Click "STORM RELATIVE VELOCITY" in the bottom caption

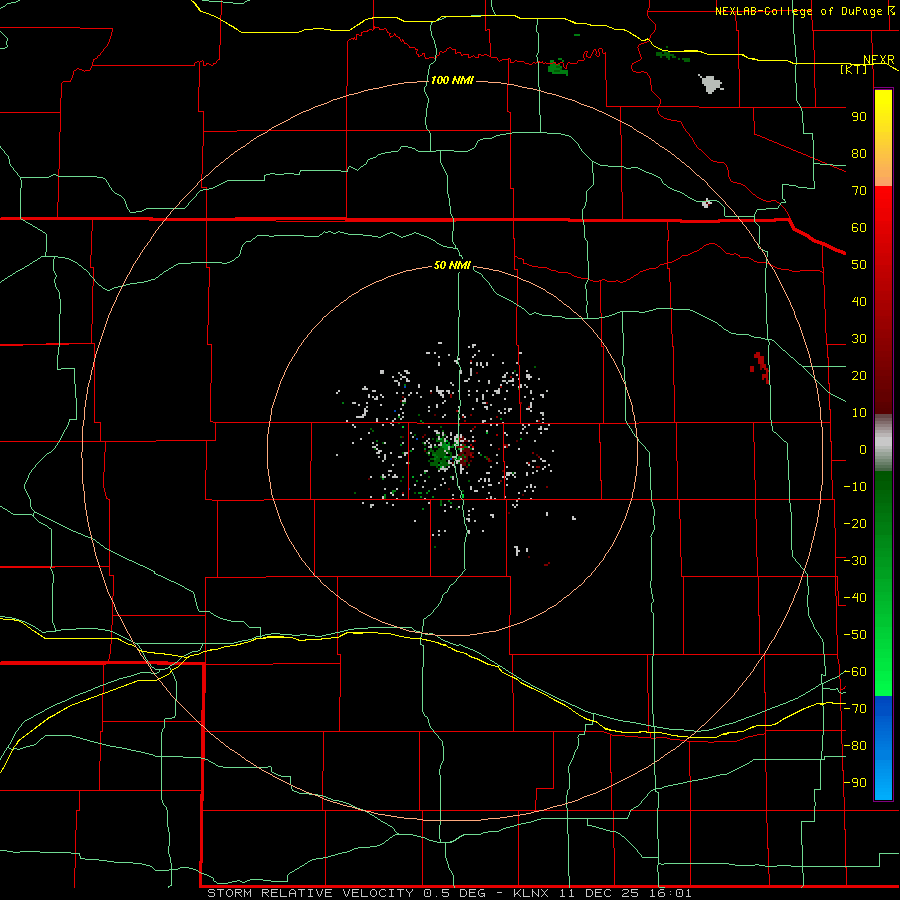[311, 893]
